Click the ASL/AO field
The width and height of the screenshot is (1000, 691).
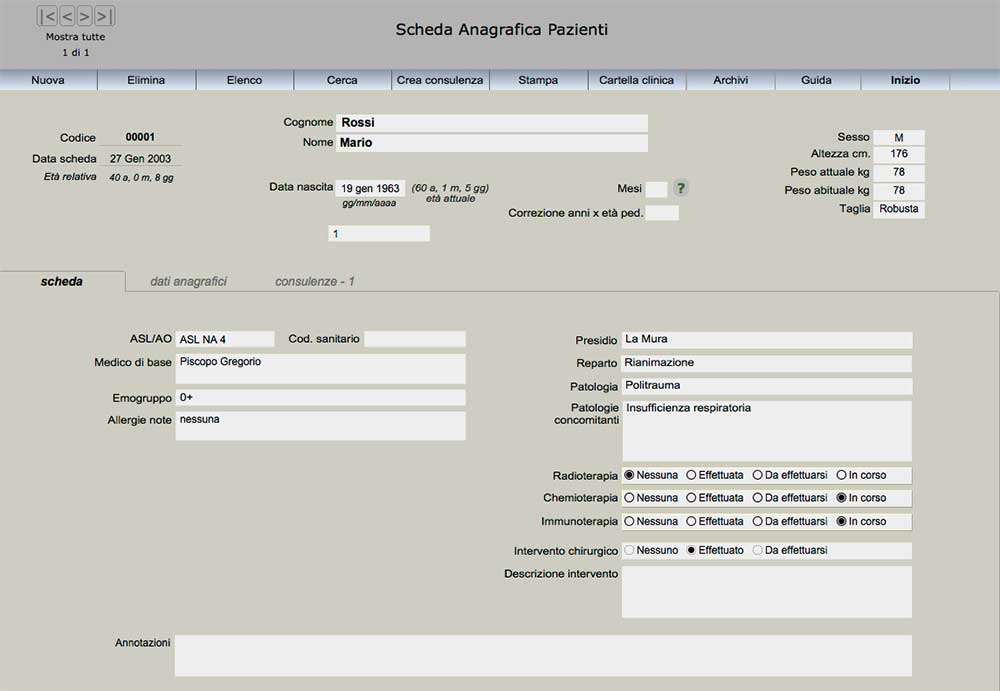(224, 339)
